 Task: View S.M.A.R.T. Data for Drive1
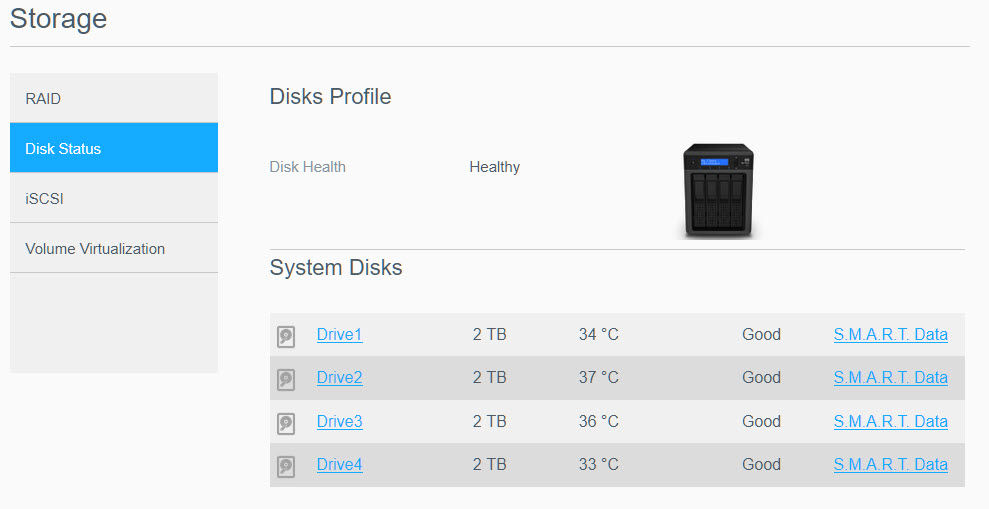[x=890, y=335]
